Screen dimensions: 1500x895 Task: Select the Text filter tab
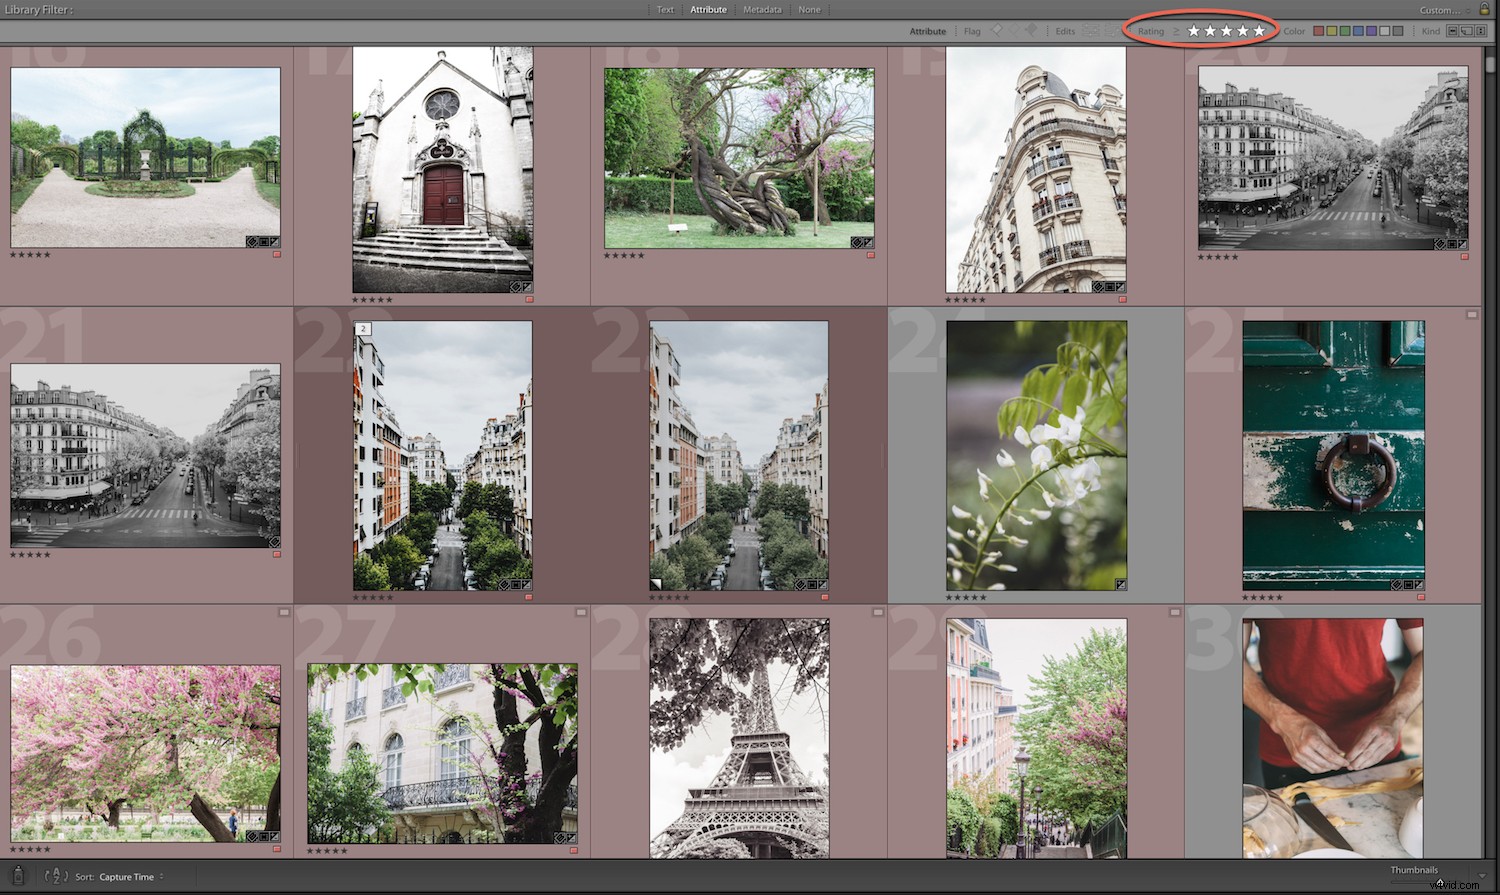(x=665, y=10)
